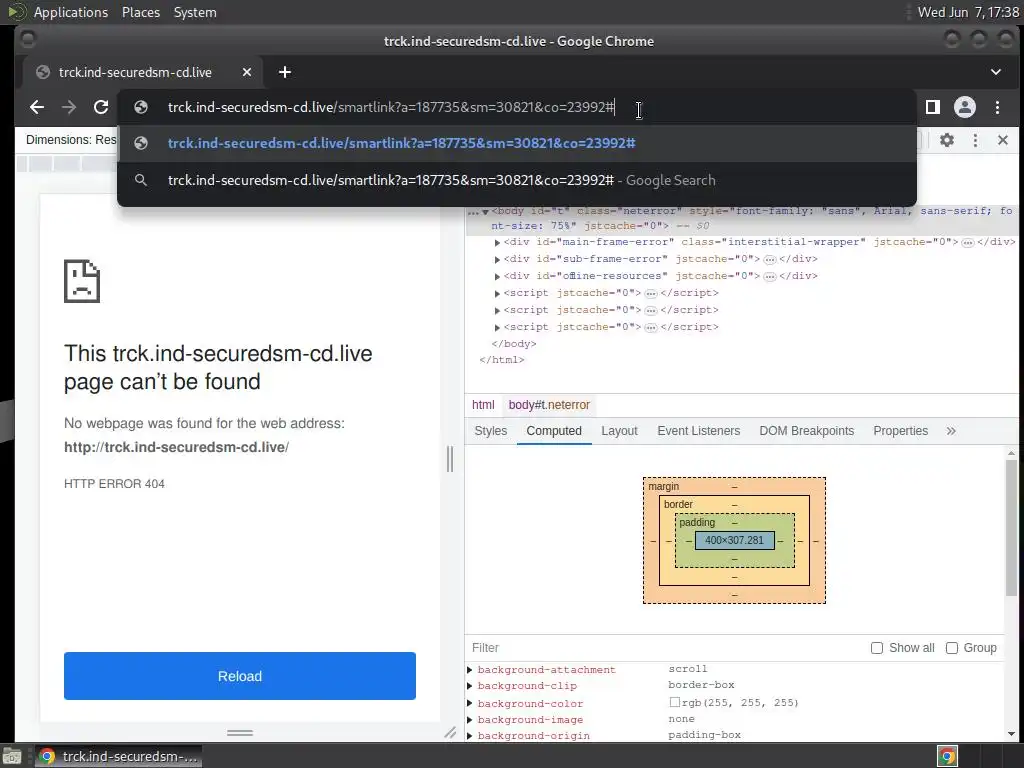Open DevTools settings gear
1024x768 pixels.
coord(947,140)
